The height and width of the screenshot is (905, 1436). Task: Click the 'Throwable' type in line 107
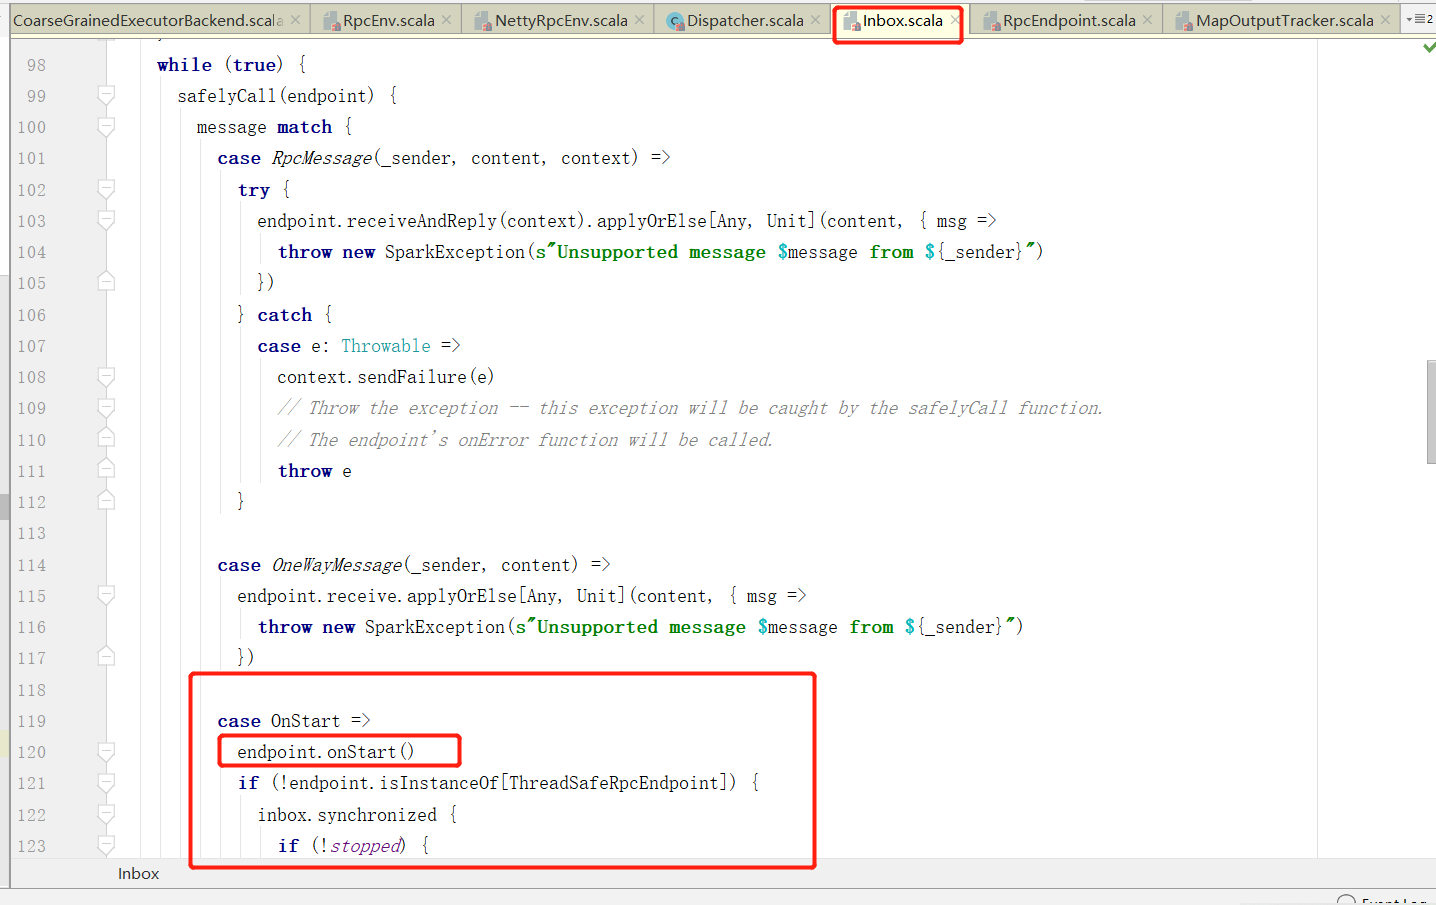click(386, 346)
